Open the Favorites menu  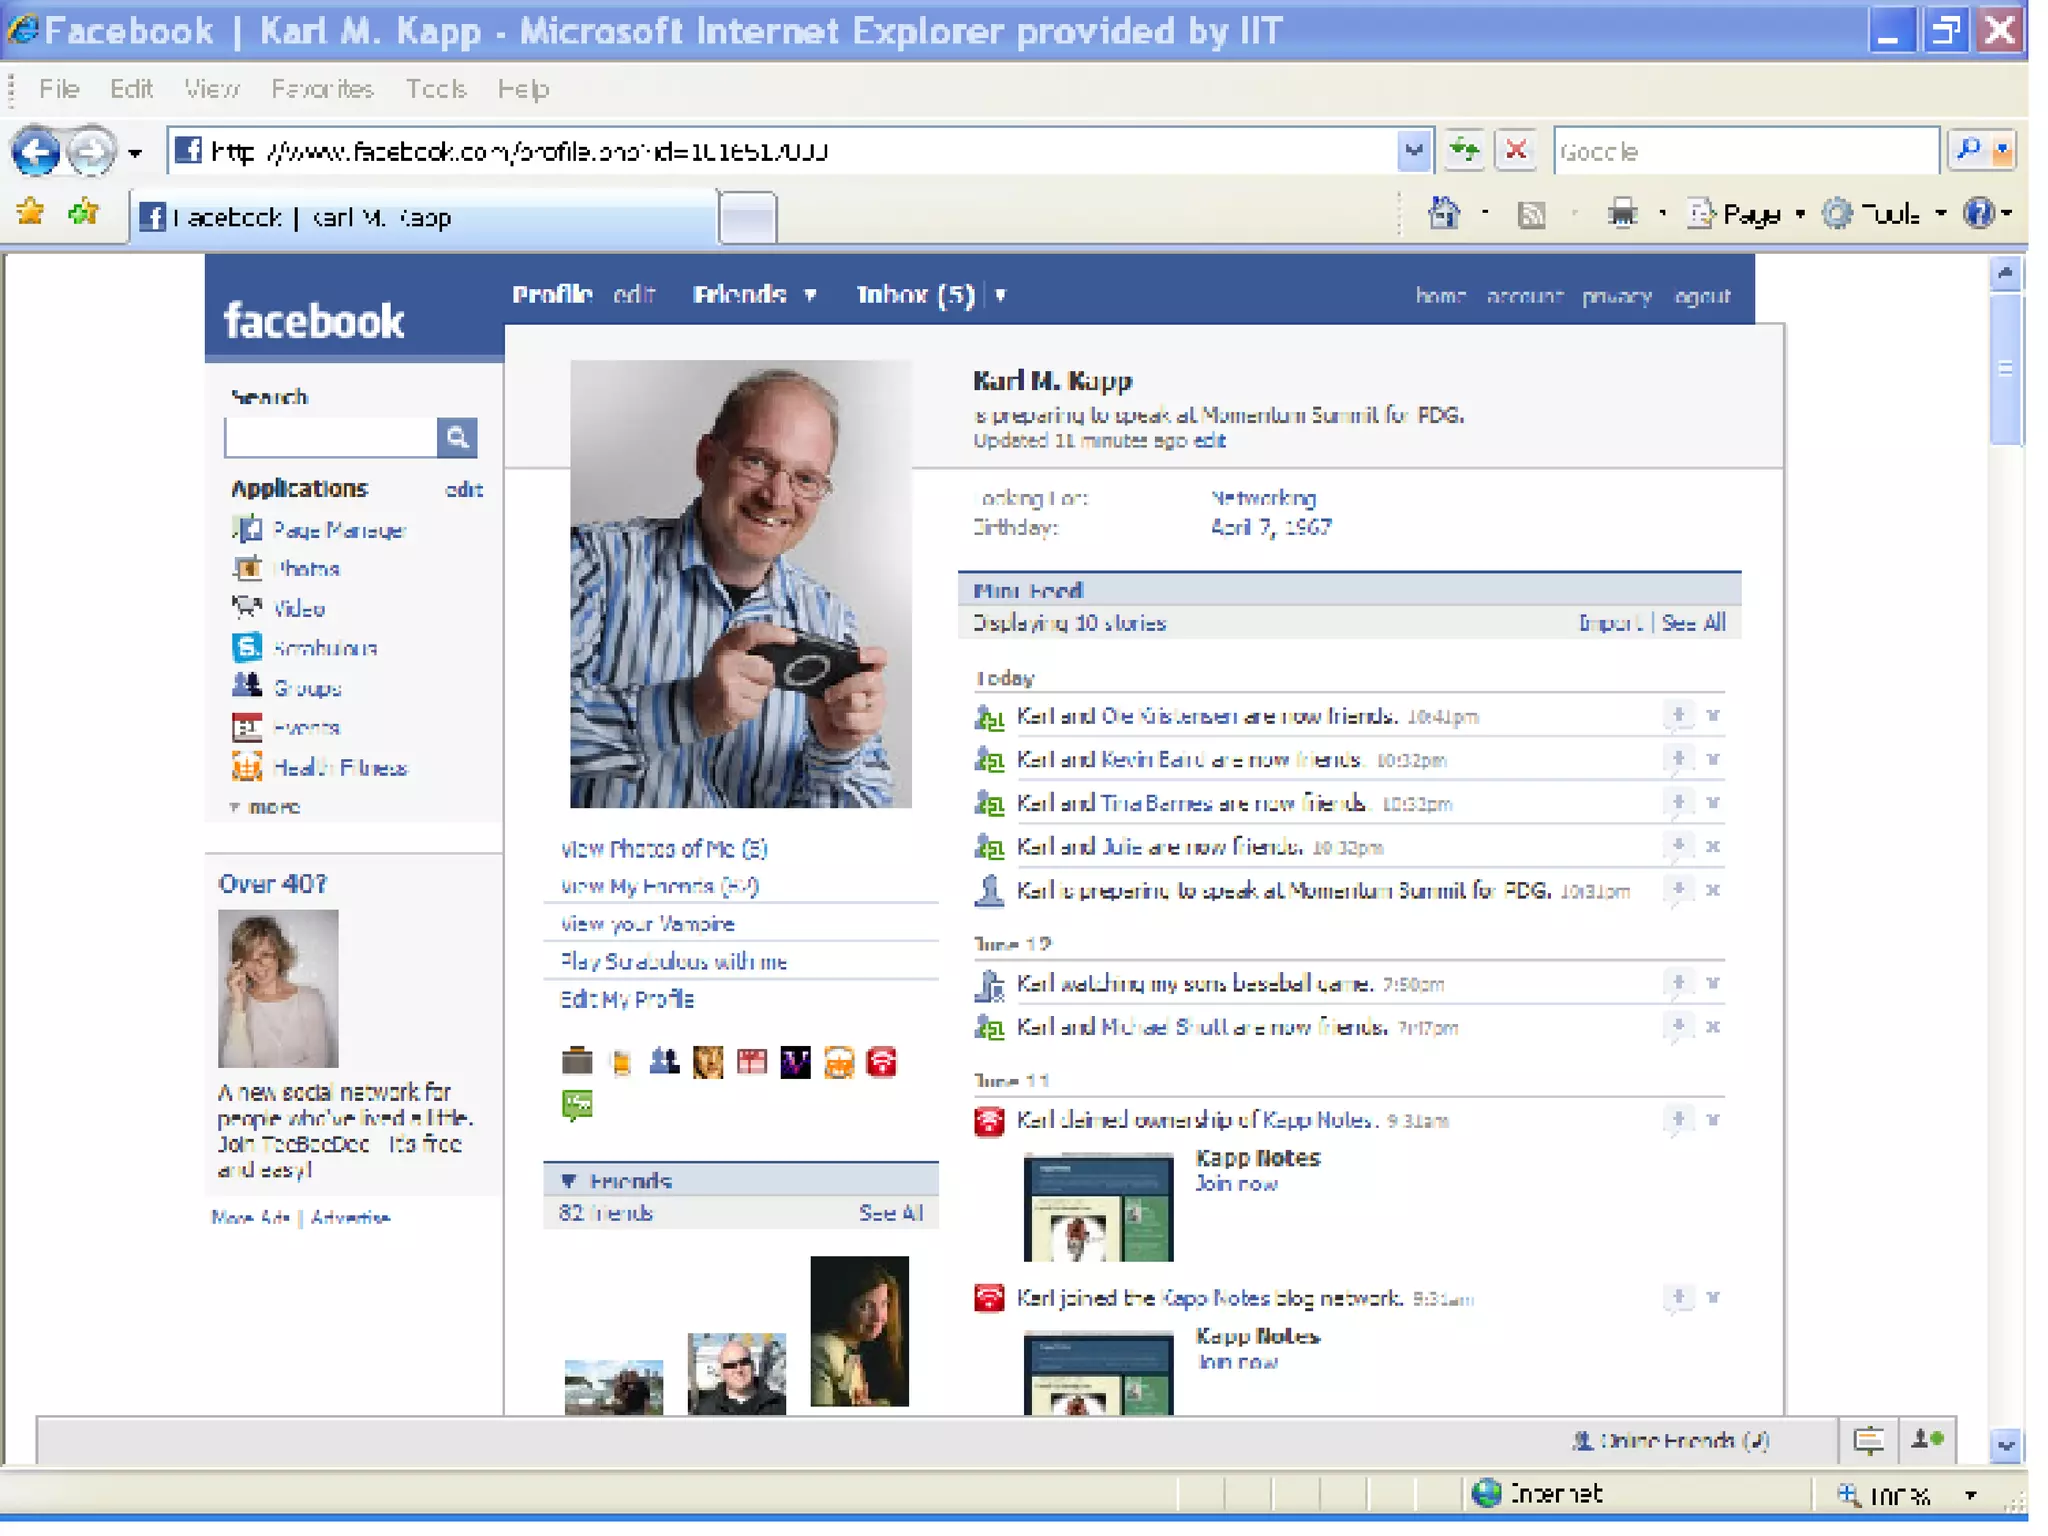[322, 89]
